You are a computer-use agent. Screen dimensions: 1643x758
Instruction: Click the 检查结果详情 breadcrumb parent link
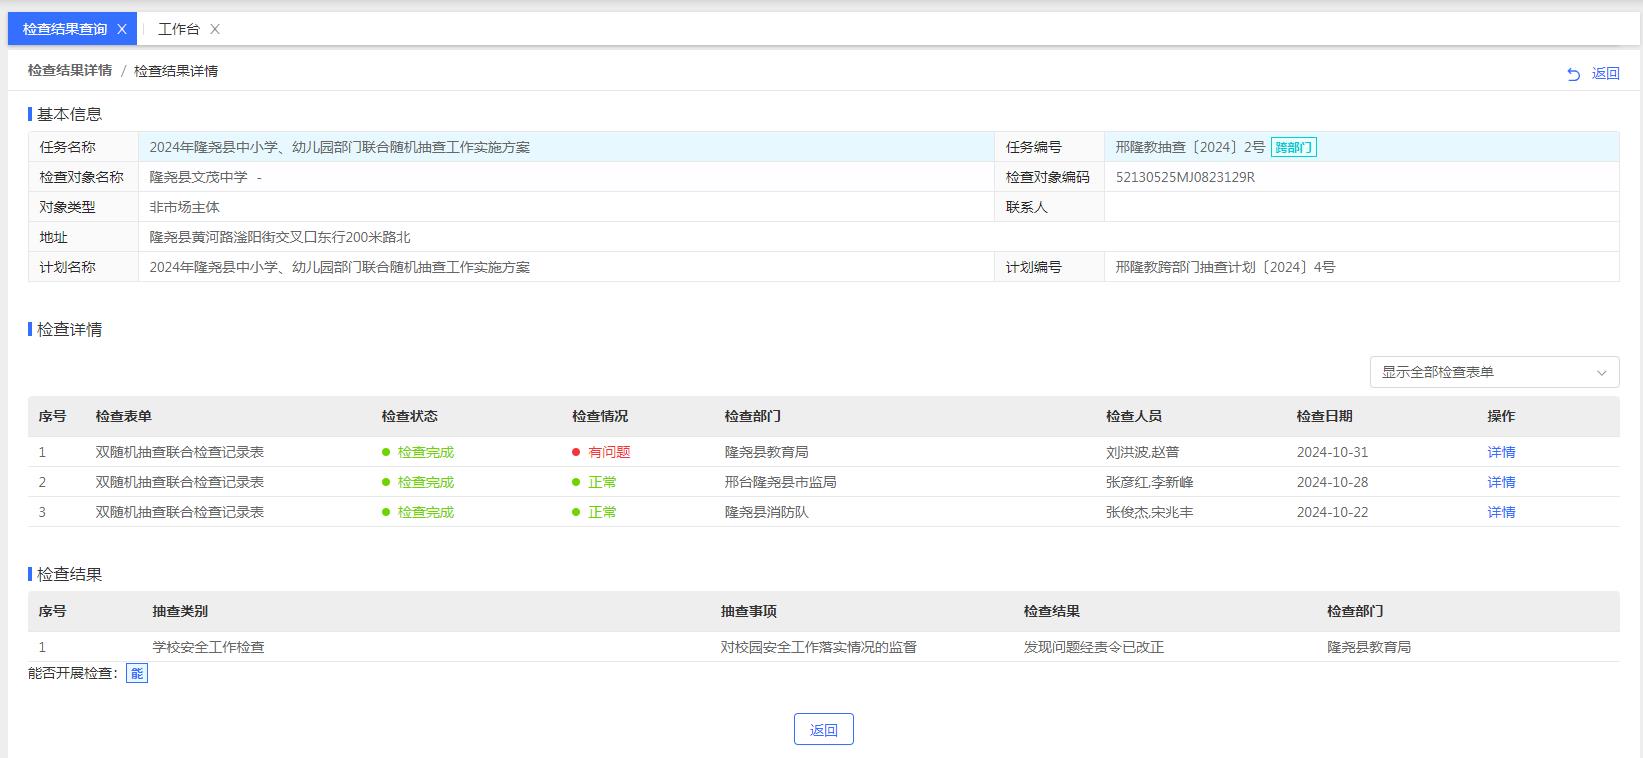point(70,71)
